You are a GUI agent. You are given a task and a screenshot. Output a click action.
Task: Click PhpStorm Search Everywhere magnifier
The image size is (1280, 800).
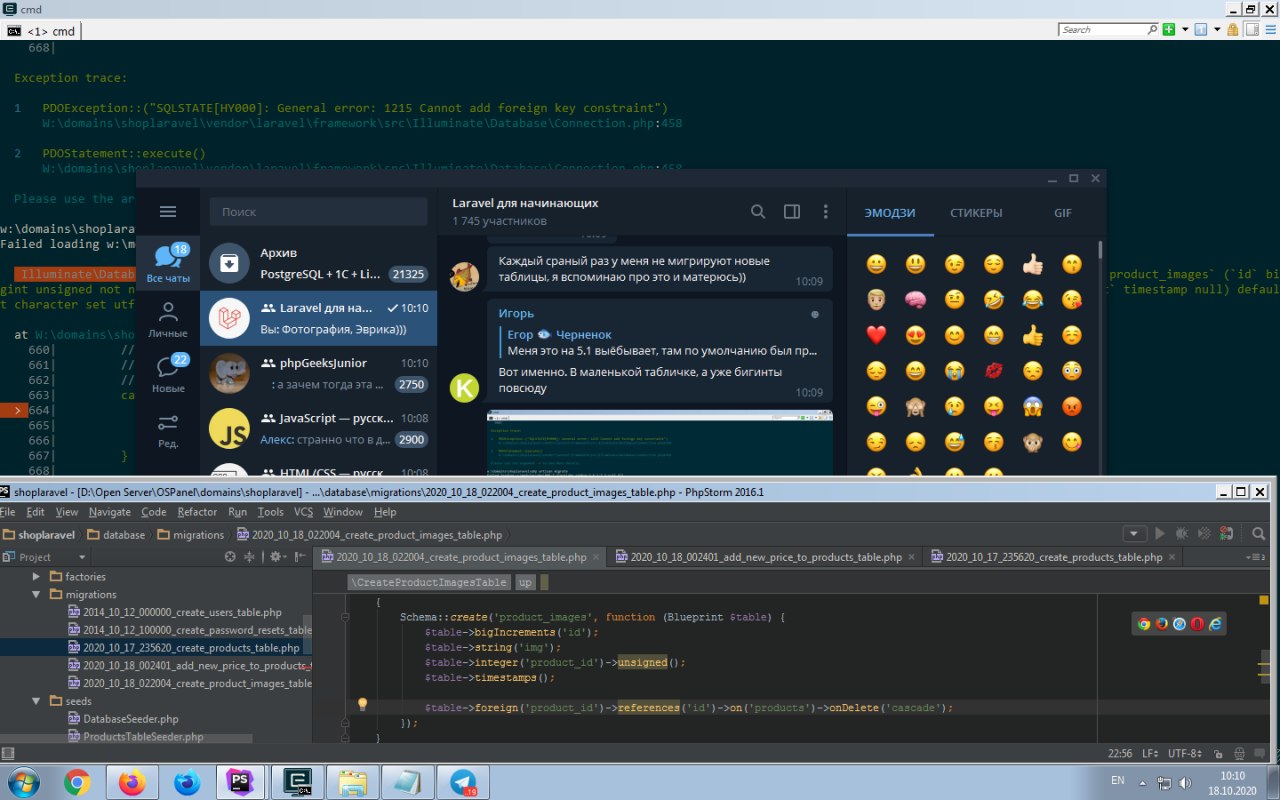tap(1259, 535)
